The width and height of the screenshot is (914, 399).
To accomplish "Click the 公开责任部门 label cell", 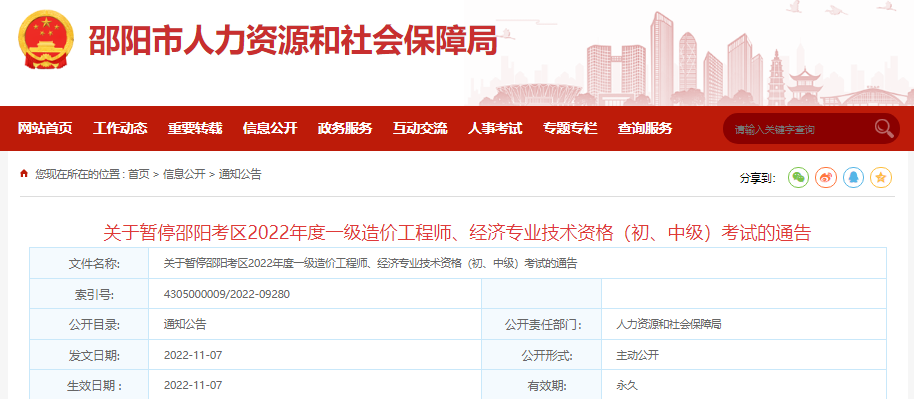I will [542, 324].
